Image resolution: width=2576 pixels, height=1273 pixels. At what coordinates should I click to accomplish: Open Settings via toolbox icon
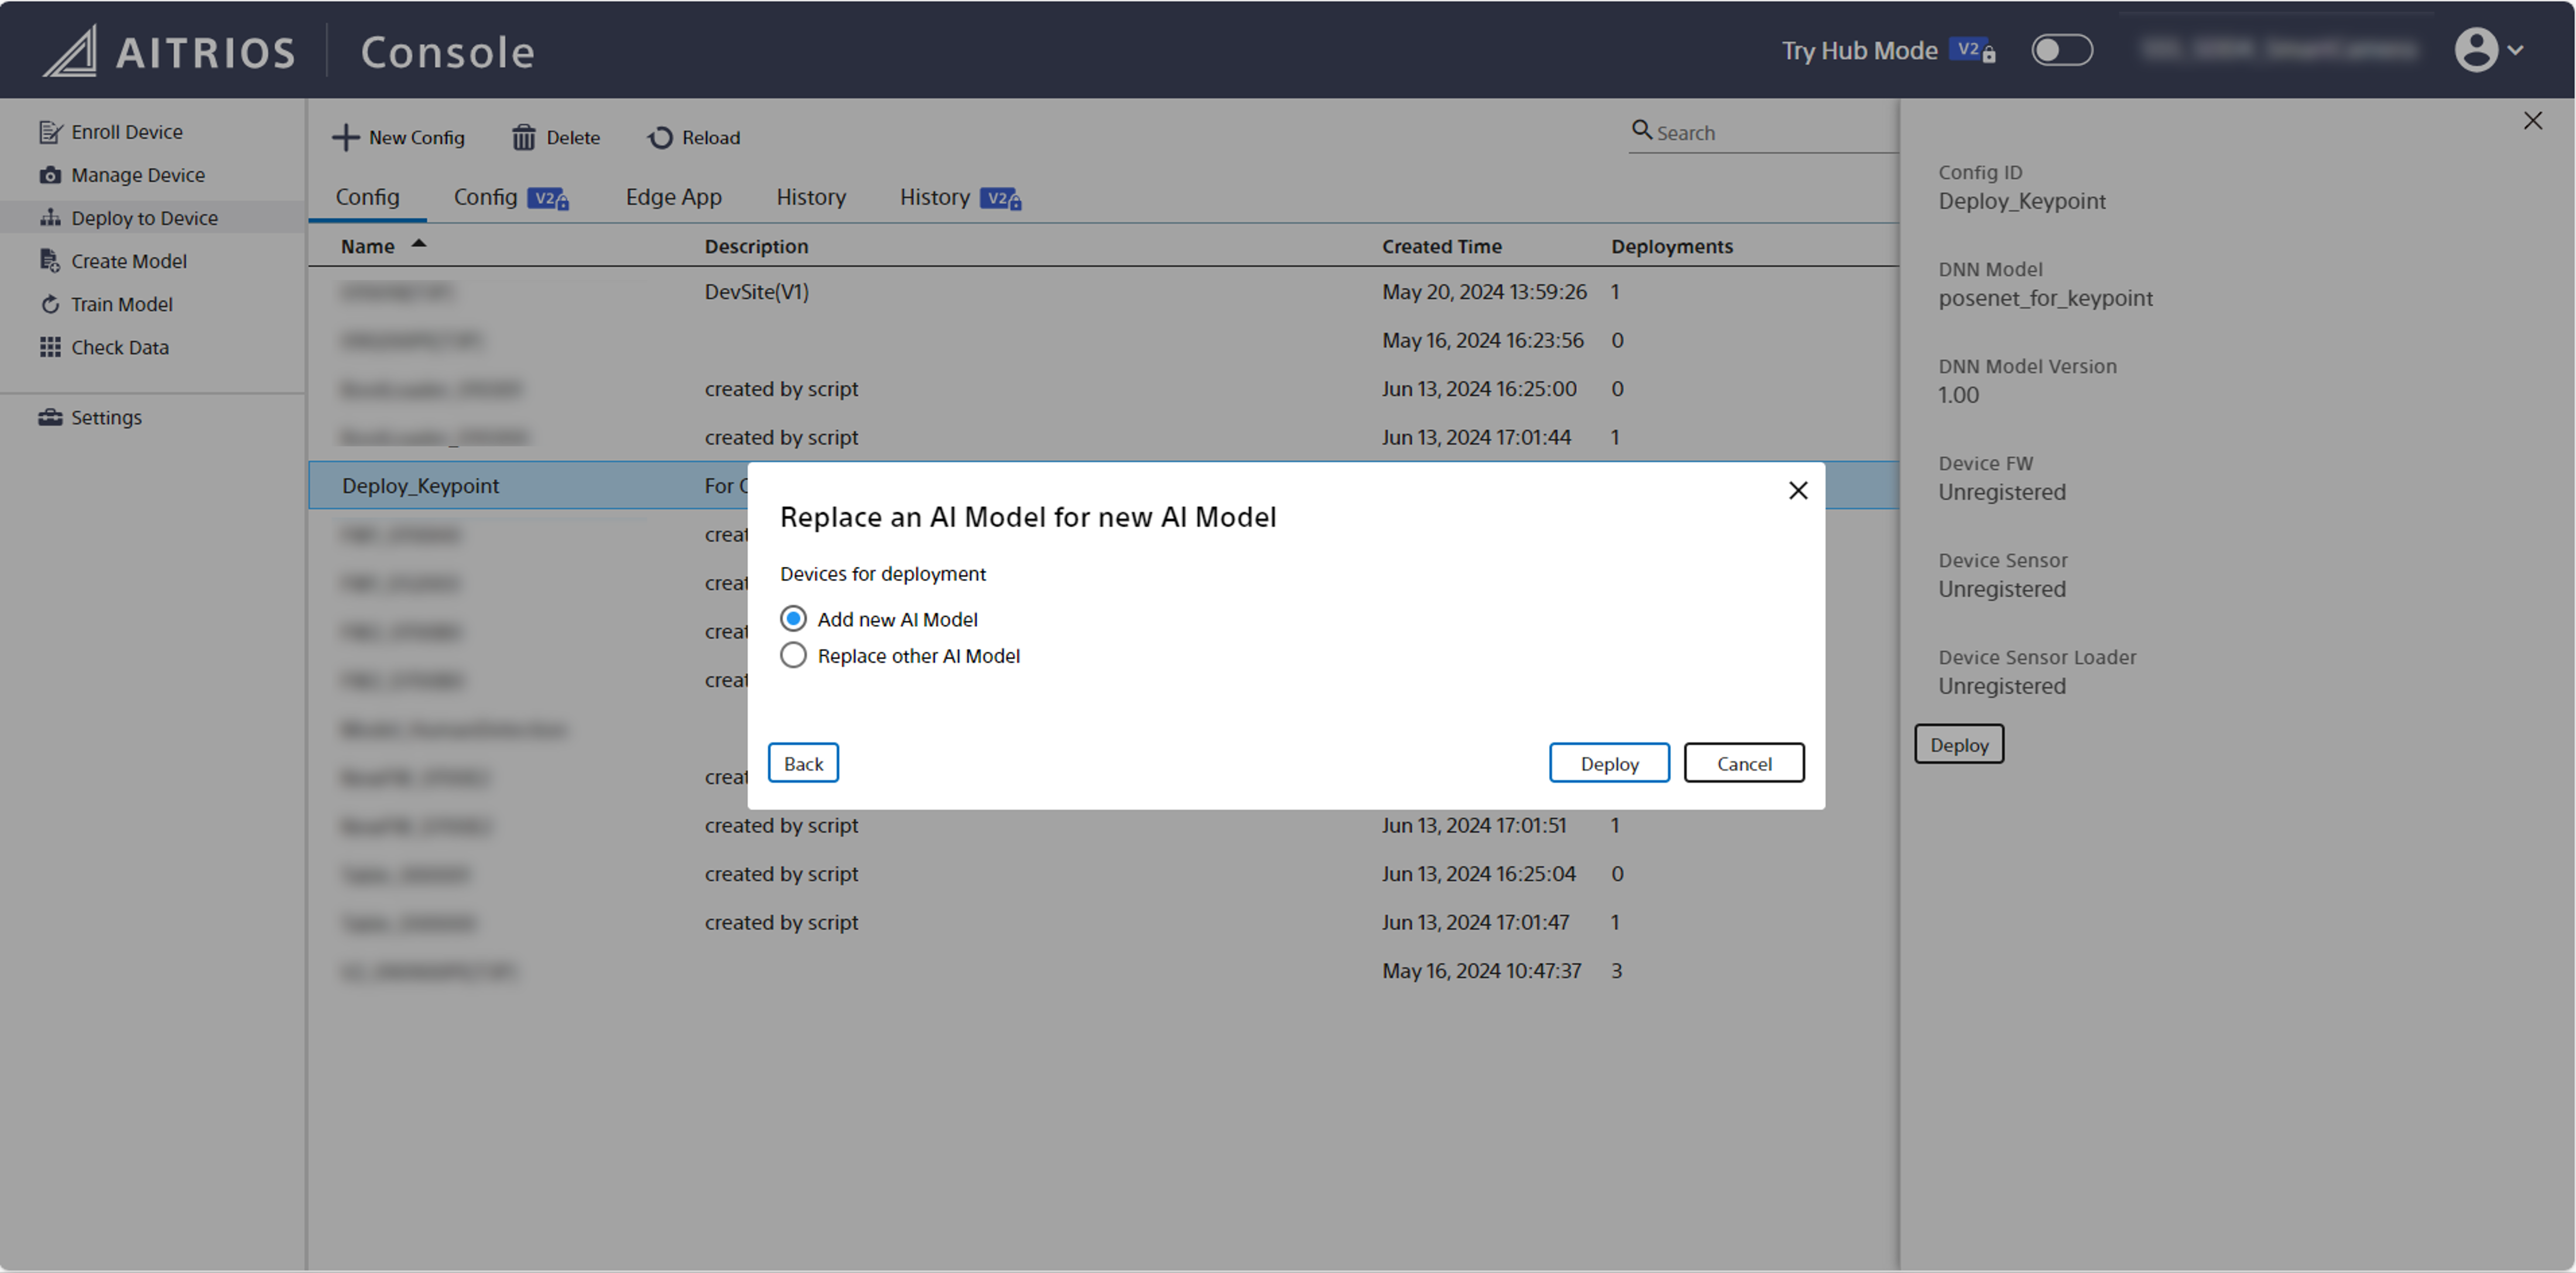50,417
